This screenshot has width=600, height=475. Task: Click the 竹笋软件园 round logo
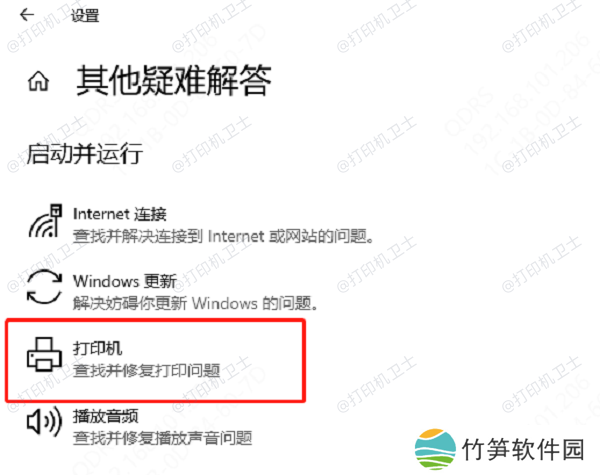[435, 449]
